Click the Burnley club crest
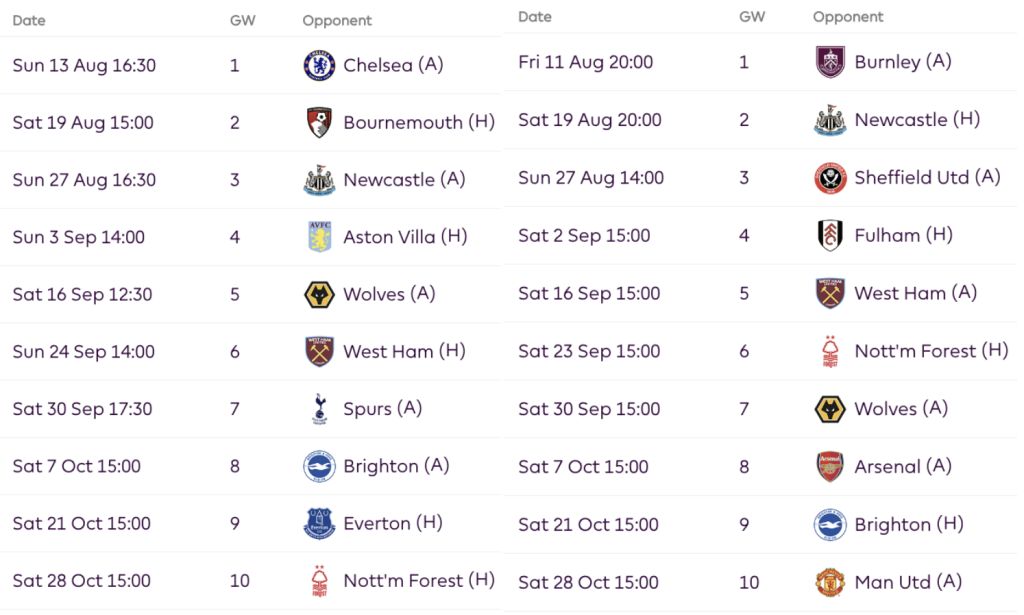Image resolution: width=1024 pixels, height=615 pixels. pos(830,62)
